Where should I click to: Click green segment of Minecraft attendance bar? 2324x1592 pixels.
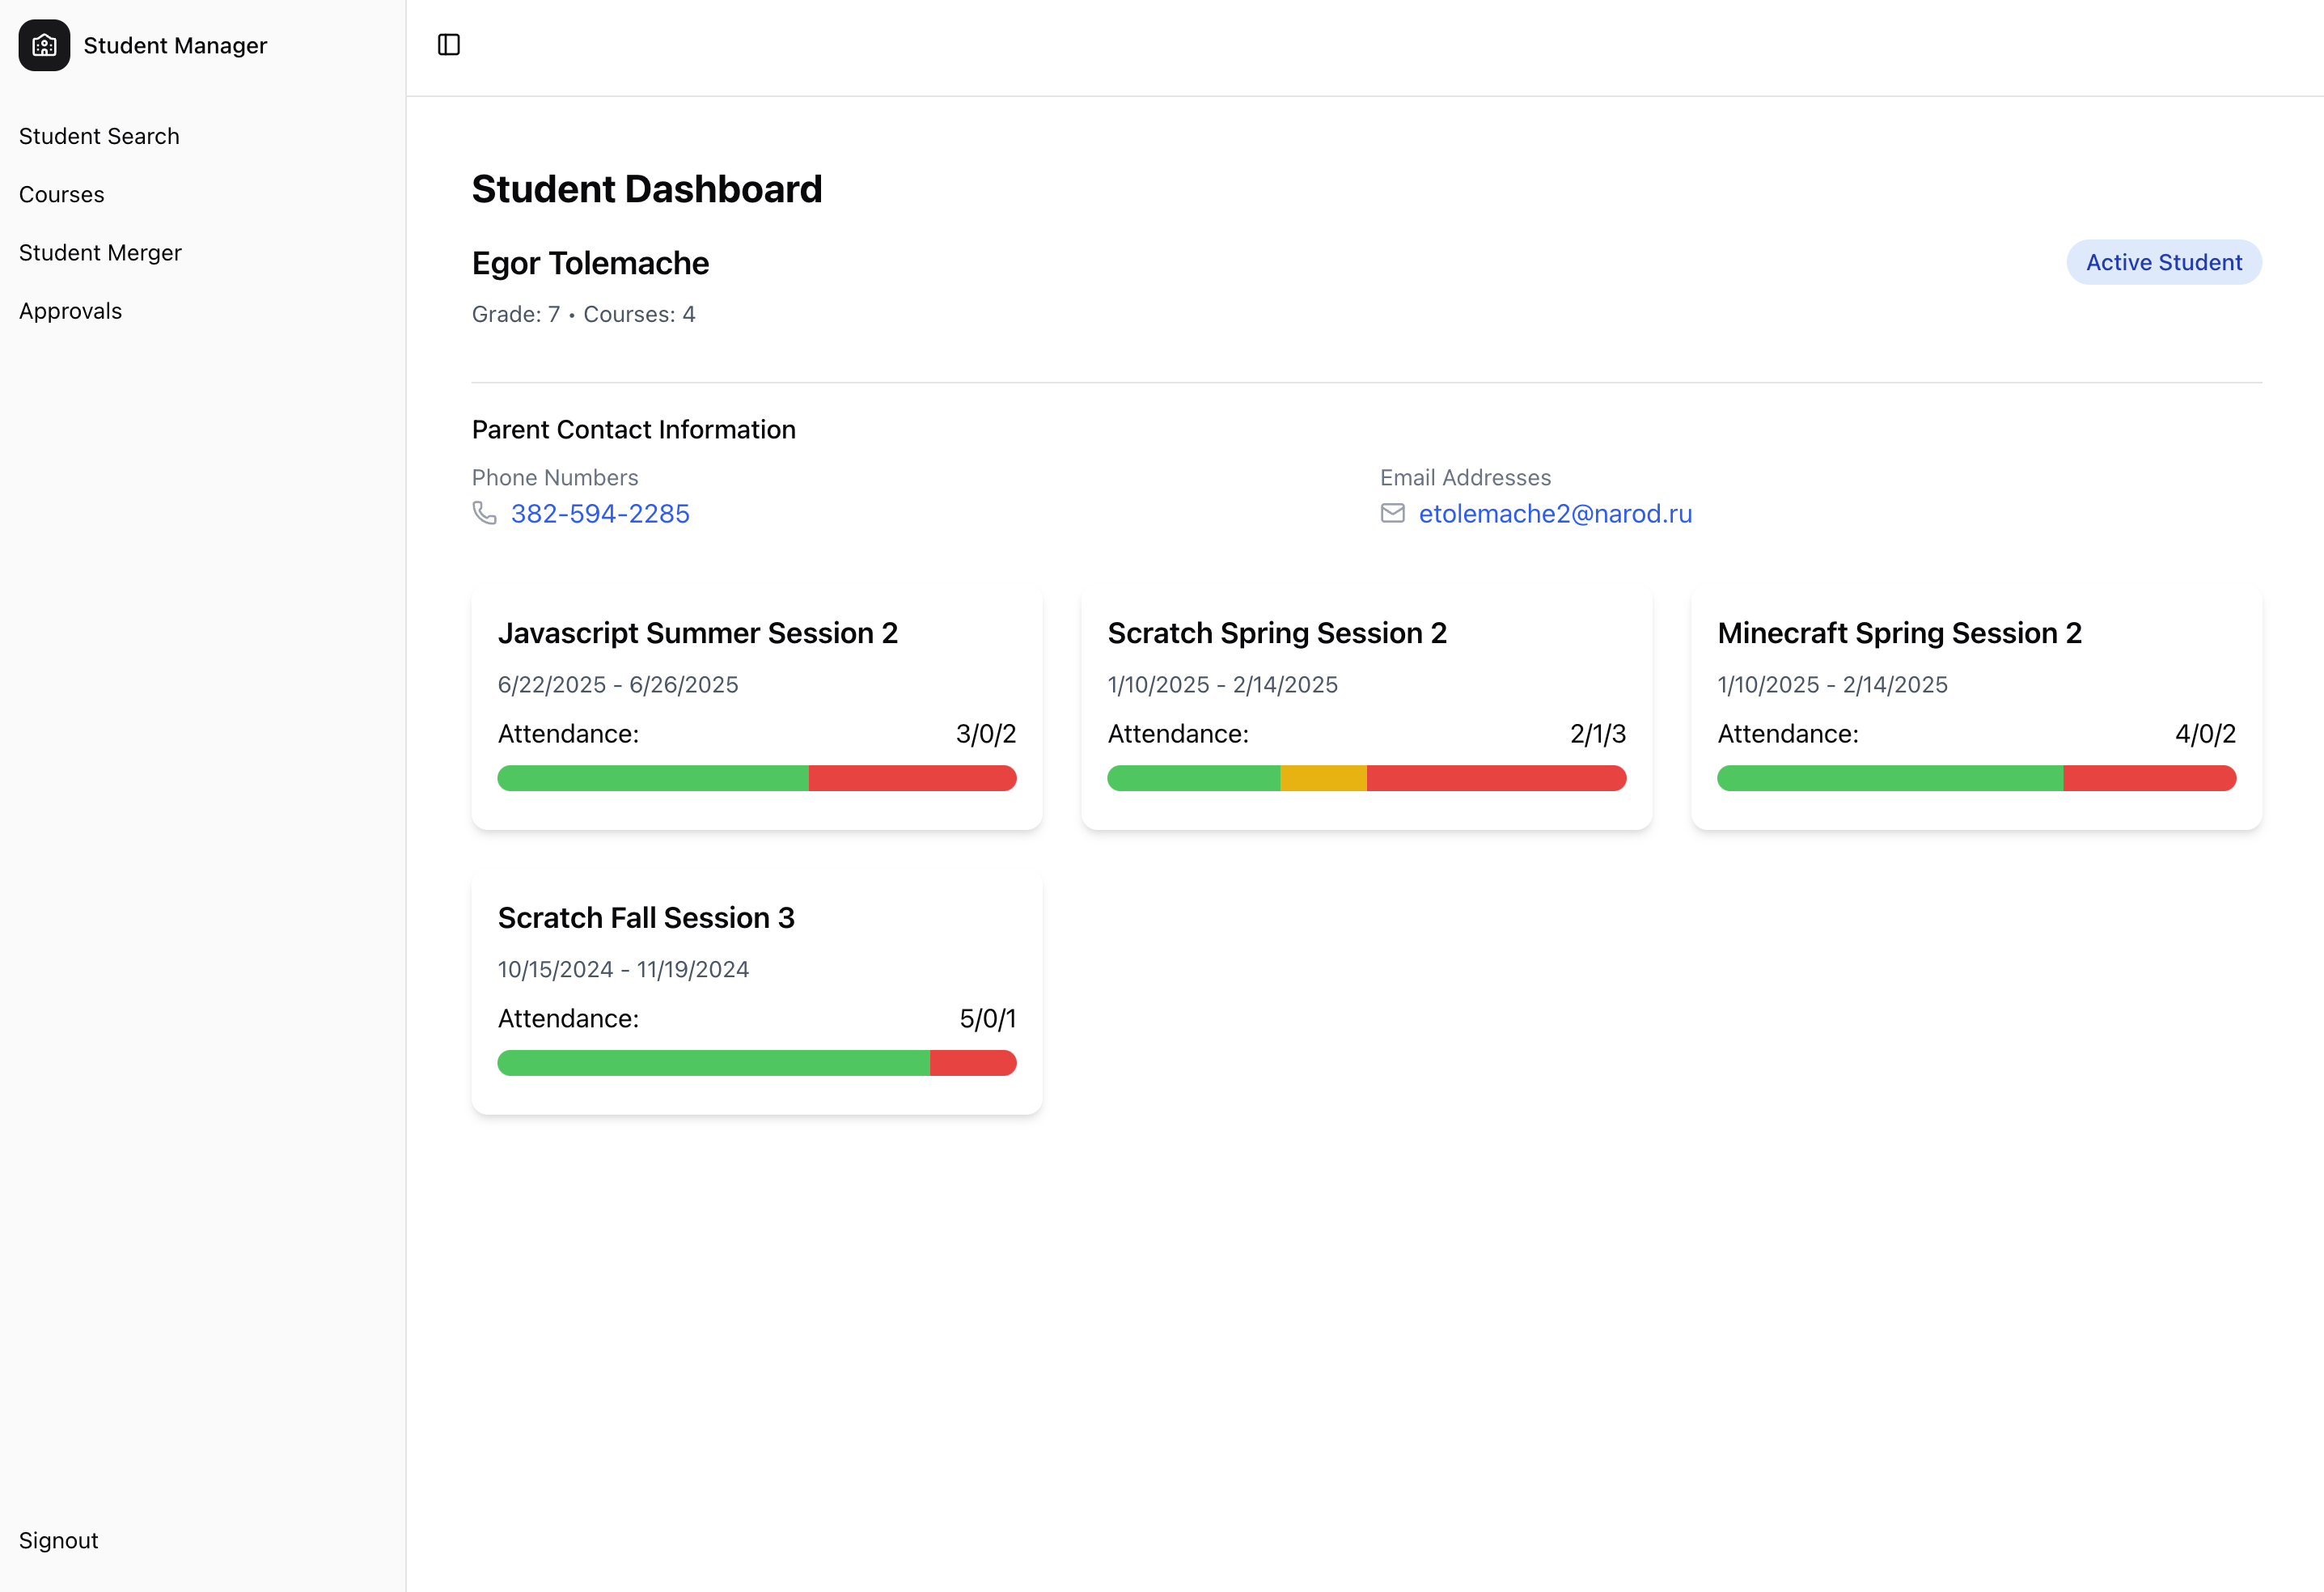coord(1888,778)
